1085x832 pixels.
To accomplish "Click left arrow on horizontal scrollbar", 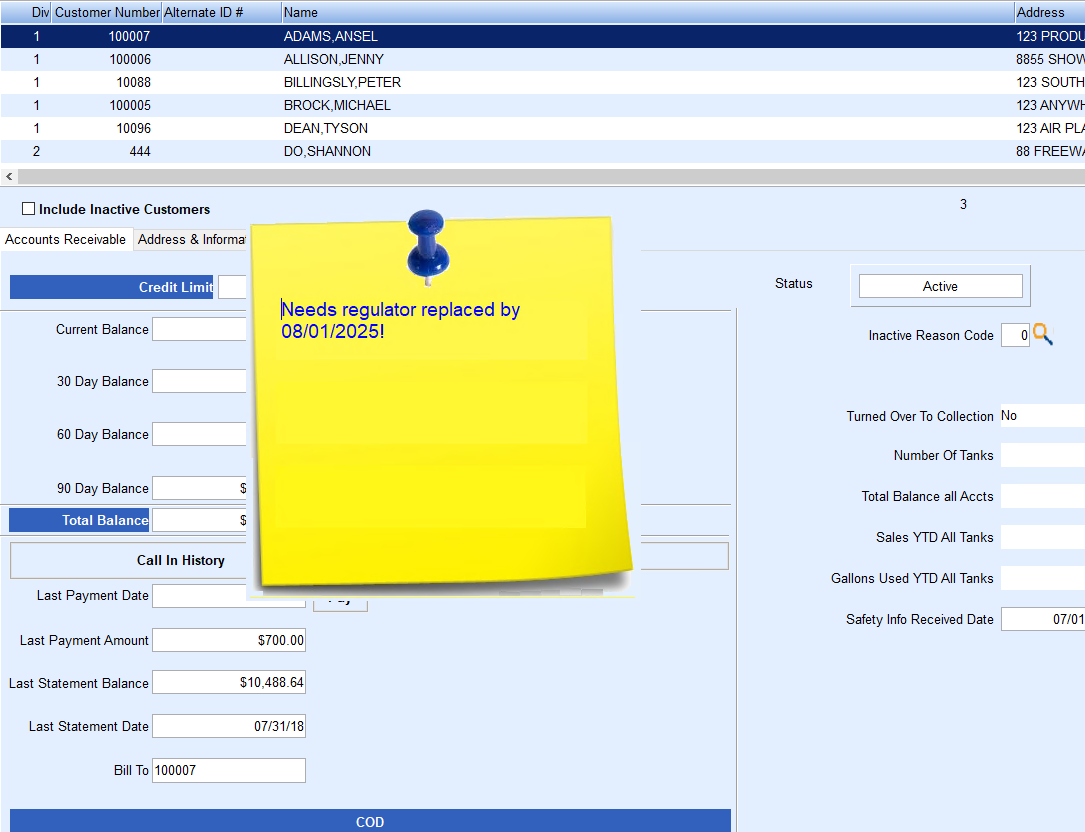I will pyautogui.click(x=9, y=176).
